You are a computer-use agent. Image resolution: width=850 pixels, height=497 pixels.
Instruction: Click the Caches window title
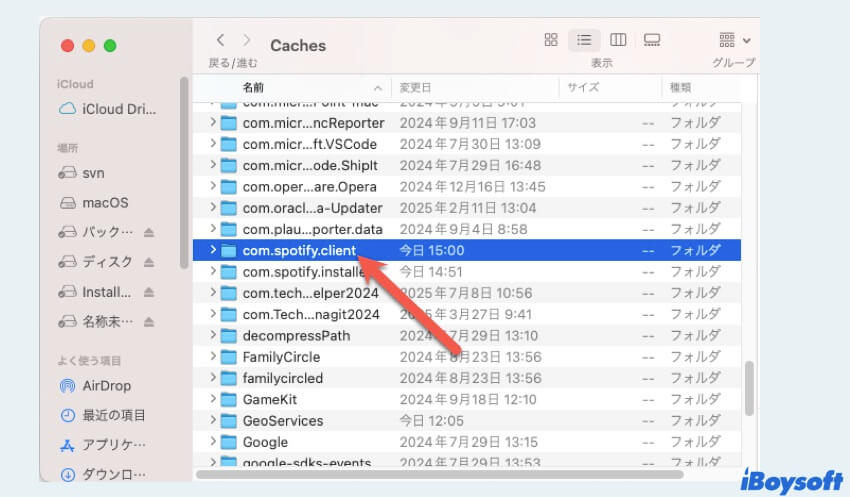coord(298,46)
